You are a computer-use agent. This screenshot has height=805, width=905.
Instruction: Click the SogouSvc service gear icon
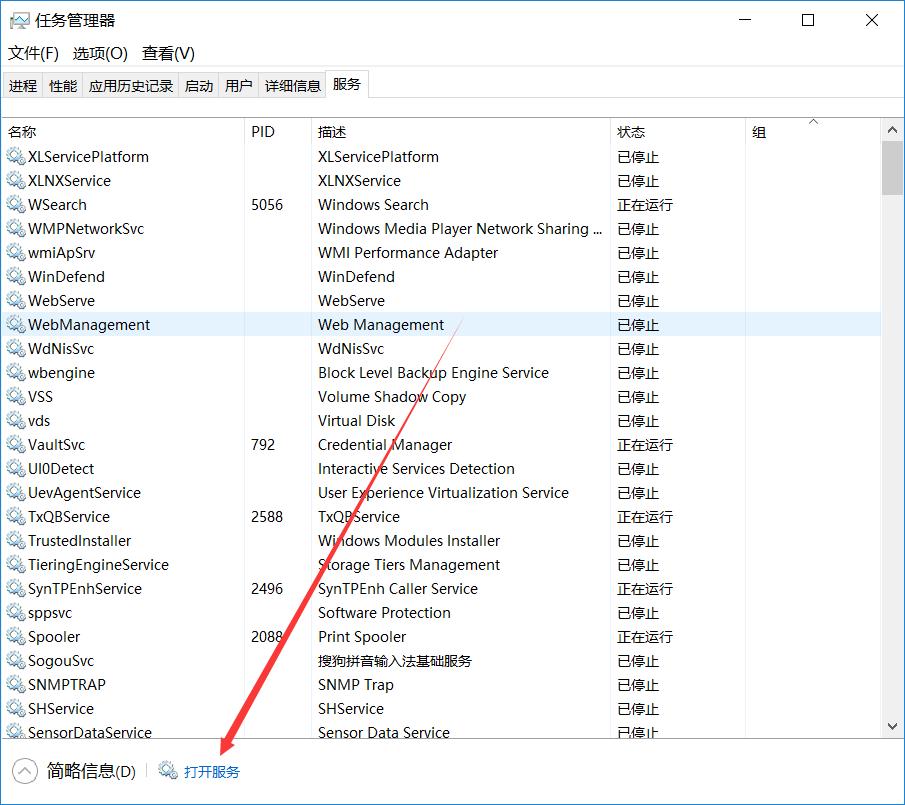(x=16, y=660)
